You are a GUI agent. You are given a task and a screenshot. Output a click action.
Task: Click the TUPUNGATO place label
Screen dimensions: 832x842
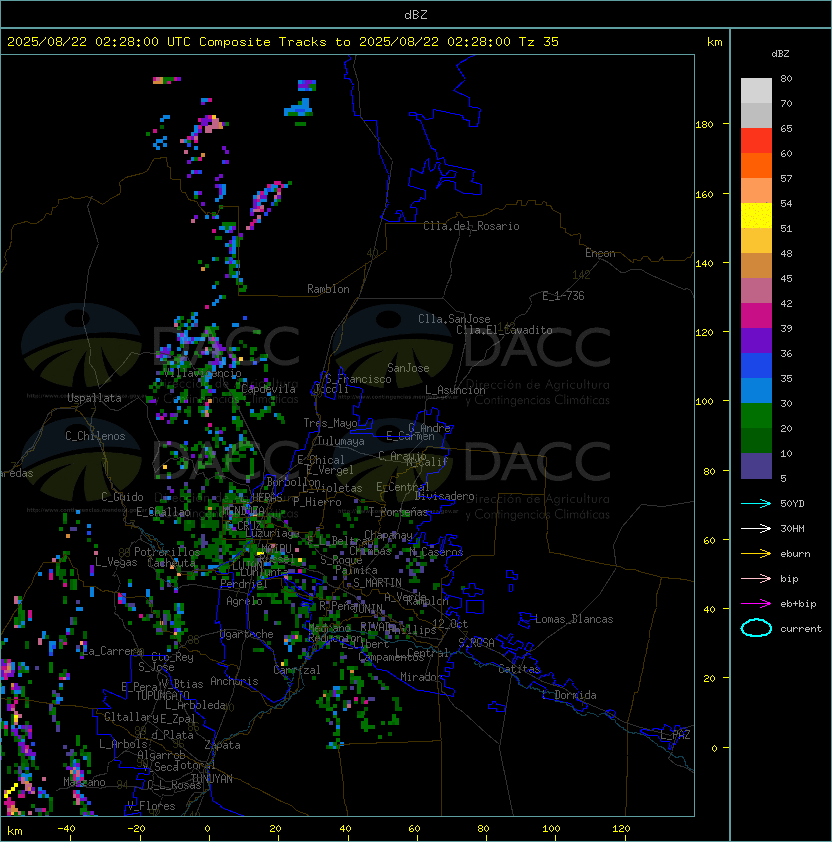(x=162, y=696)
